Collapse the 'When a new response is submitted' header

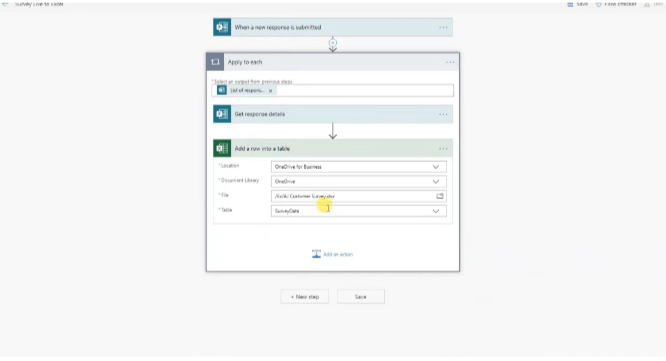point(333,27)
